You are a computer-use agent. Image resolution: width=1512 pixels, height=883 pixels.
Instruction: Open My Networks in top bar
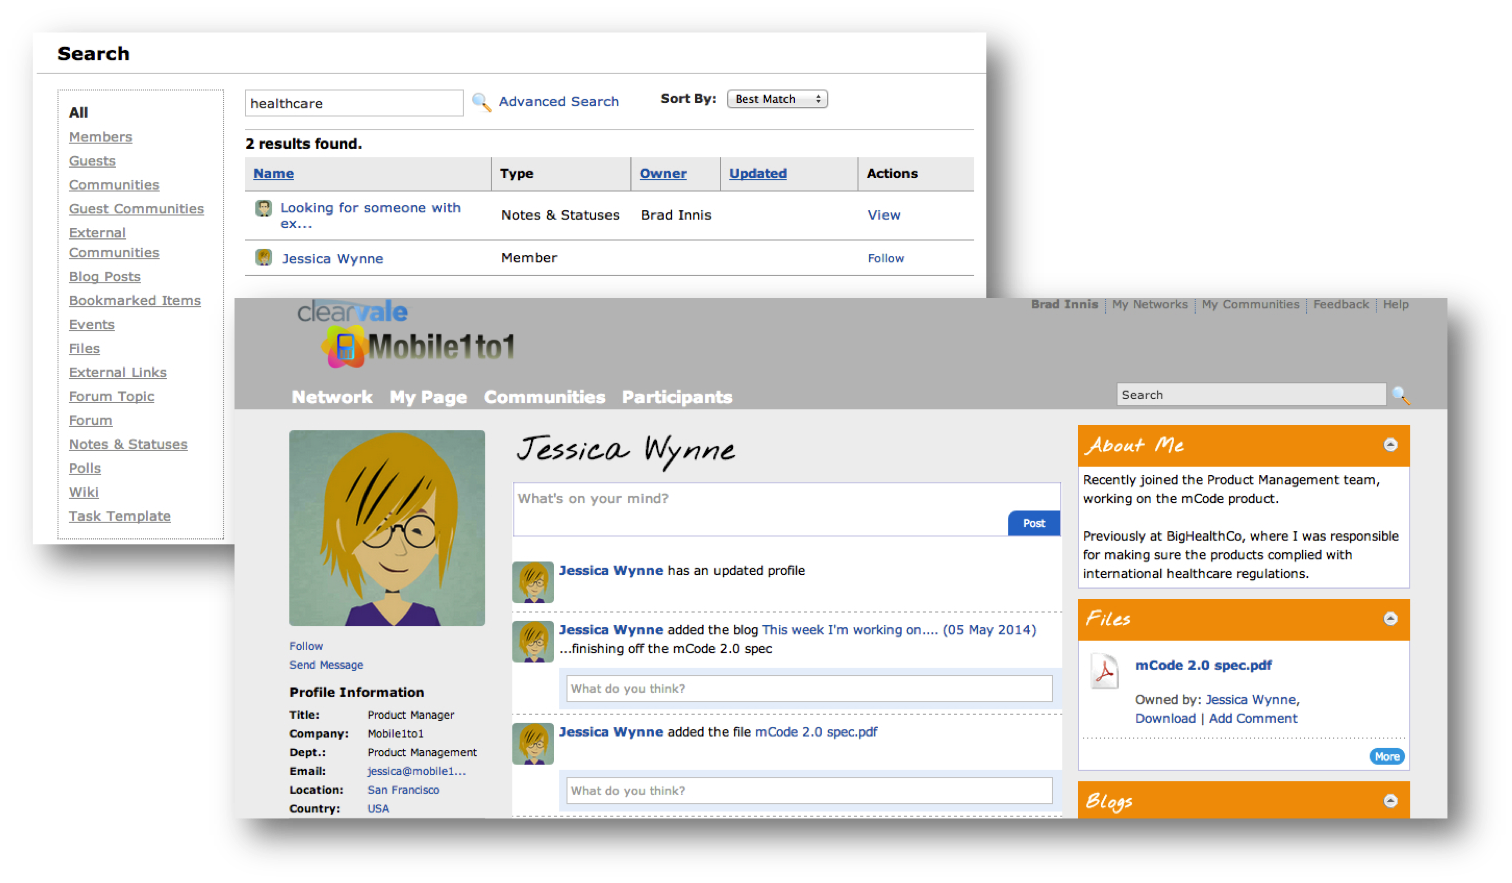1150,305
